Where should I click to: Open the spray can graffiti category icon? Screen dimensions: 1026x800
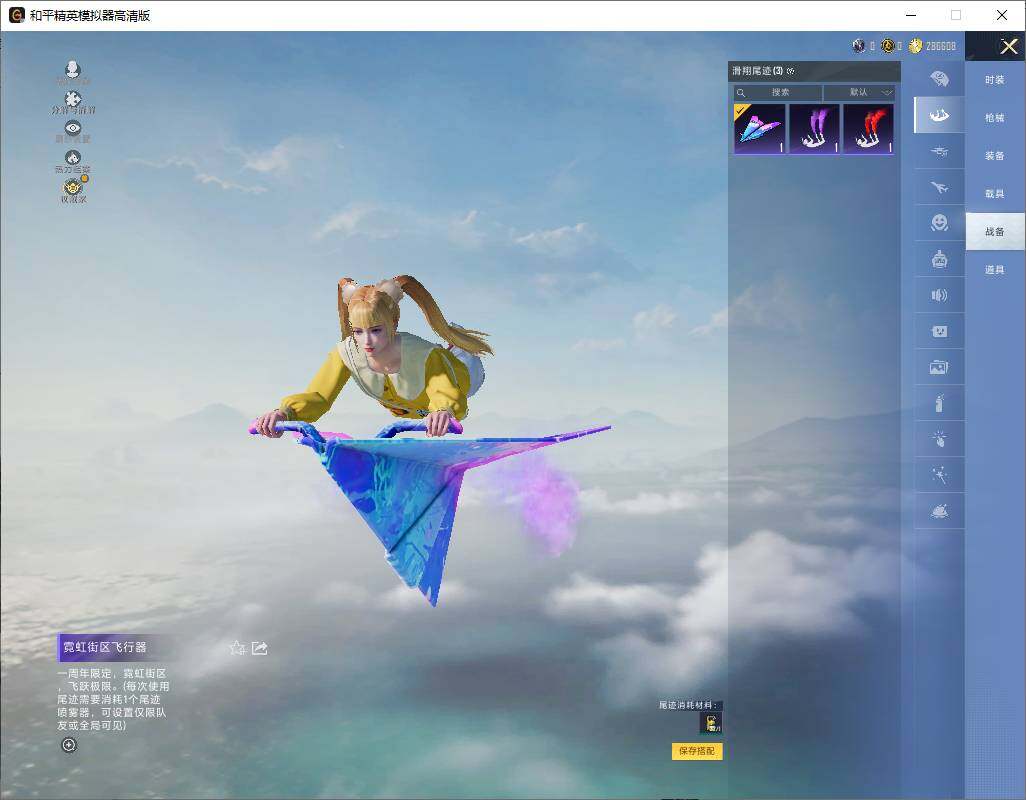(x=940, y=404)
